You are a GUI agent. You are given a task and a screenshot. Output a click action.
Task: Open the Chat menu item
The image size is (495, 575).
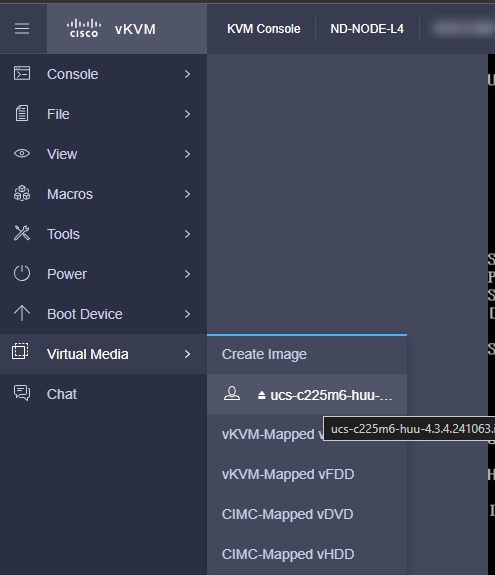click(103, 394)
